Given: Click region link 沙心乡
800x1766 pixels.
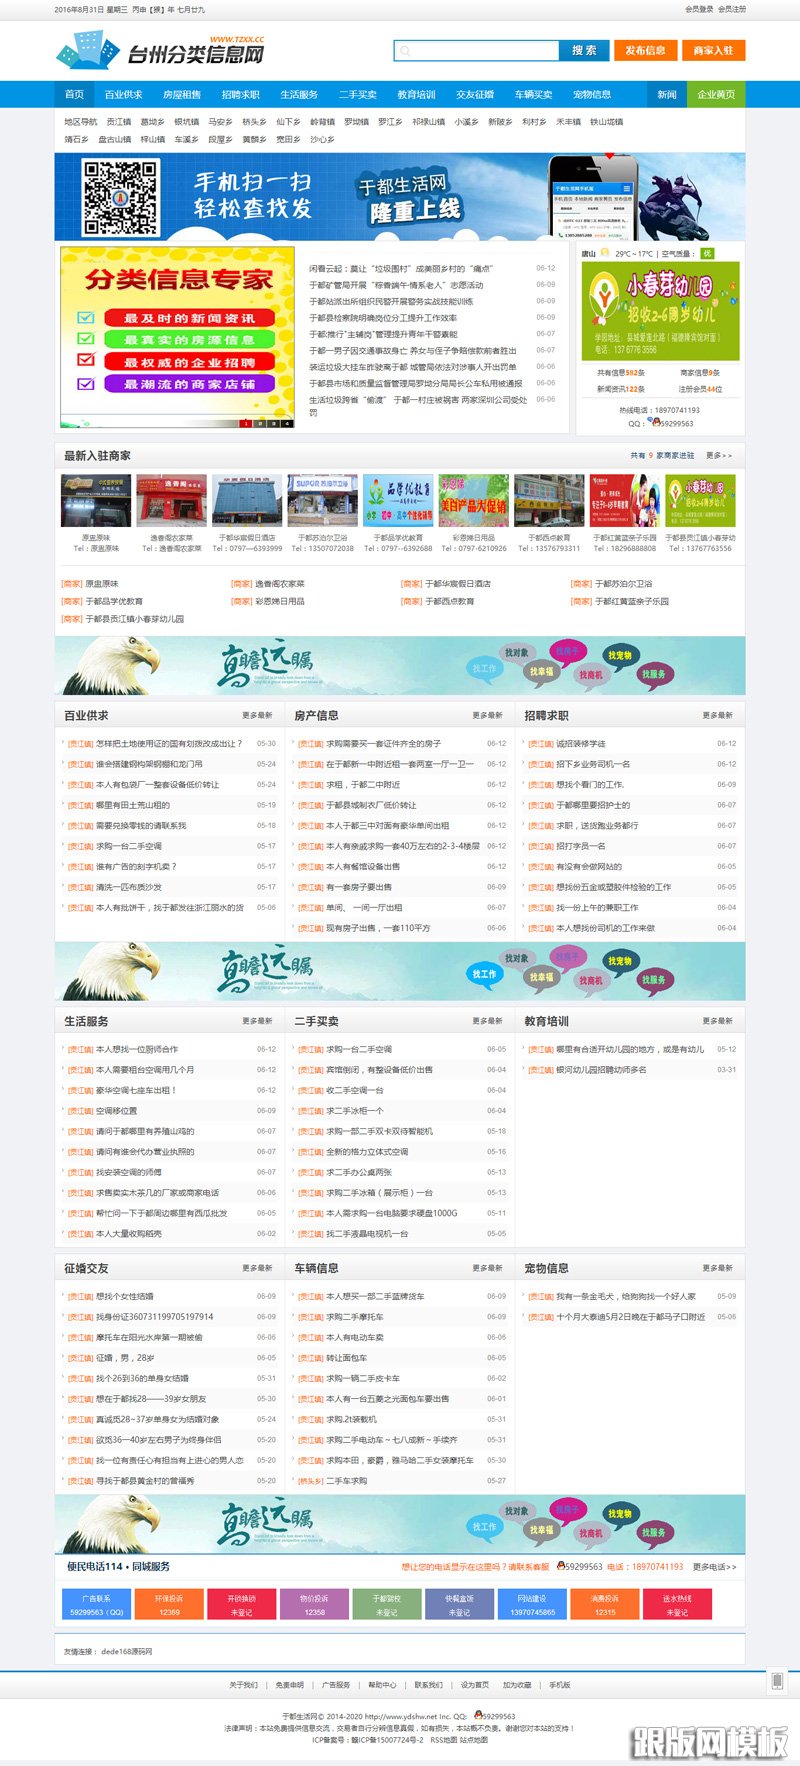Looking at the screenshot, I should point(322,140).
